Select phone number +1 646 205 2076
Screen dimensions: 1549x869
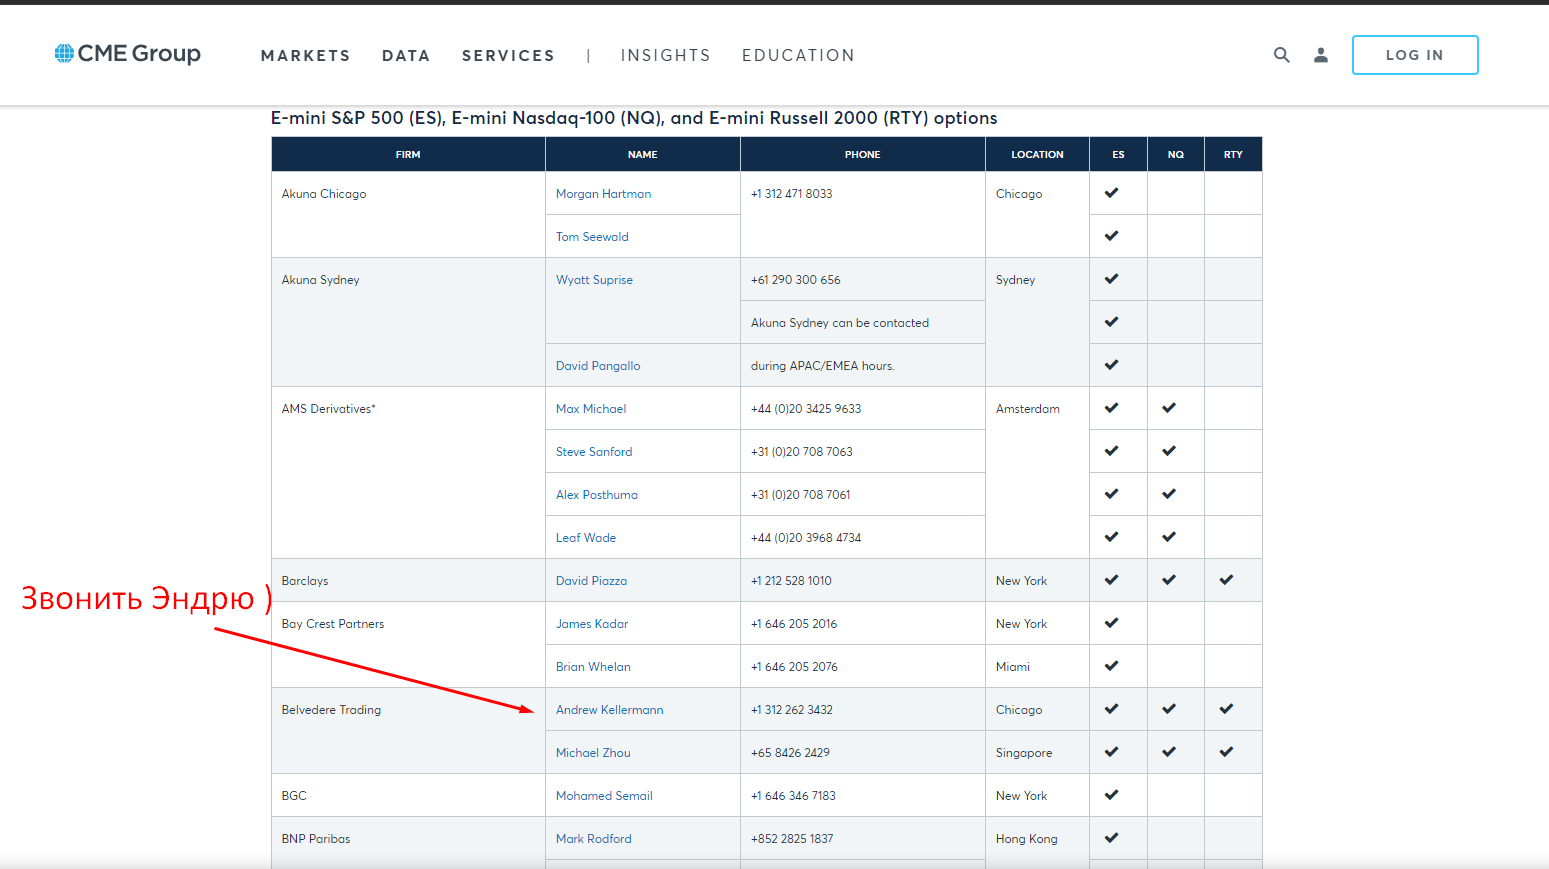(794, 667)
